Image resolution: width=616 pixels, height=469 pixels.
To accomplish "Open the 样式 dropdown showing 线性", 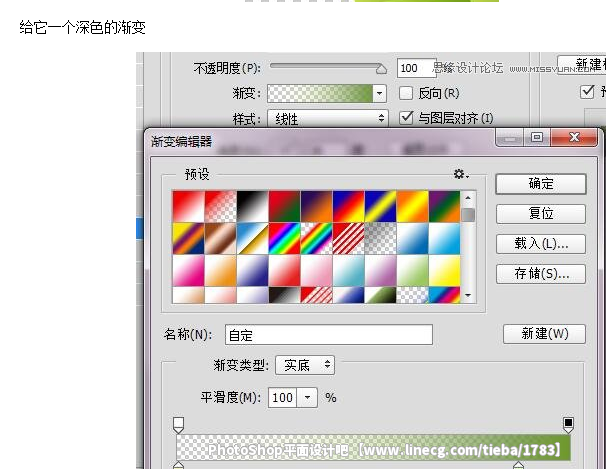I will tap(328, 118).
